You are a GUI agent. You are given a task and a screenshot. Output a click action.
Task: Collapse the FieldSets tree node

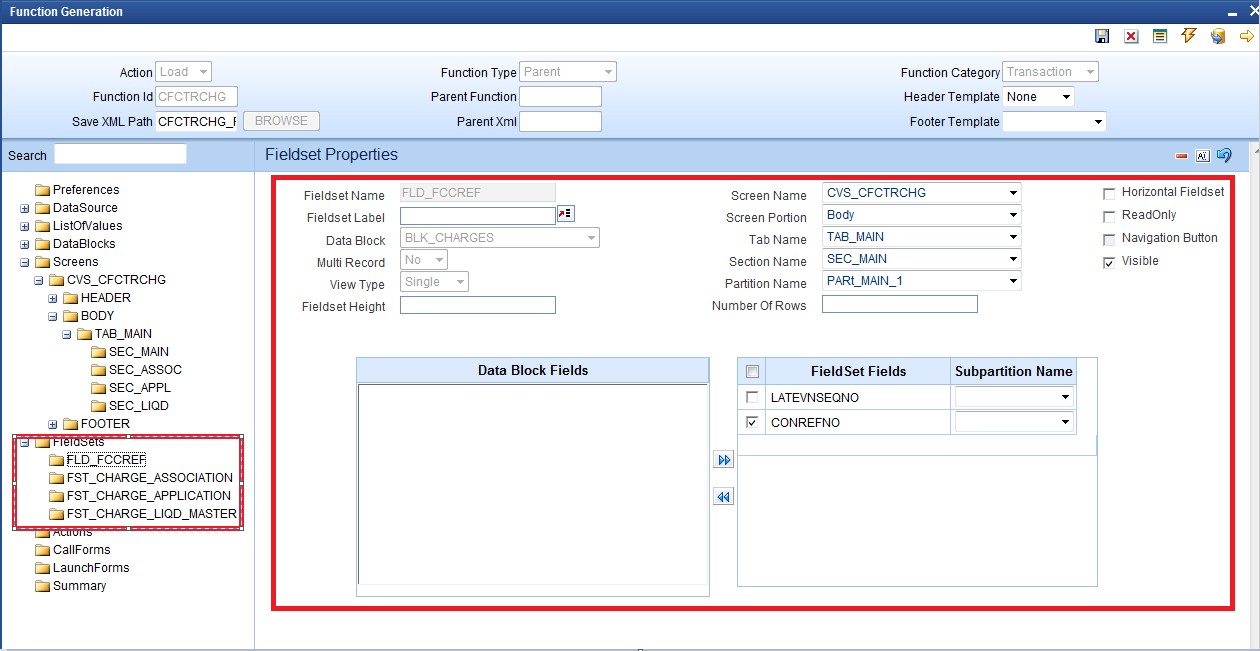(x=25, y=442)
